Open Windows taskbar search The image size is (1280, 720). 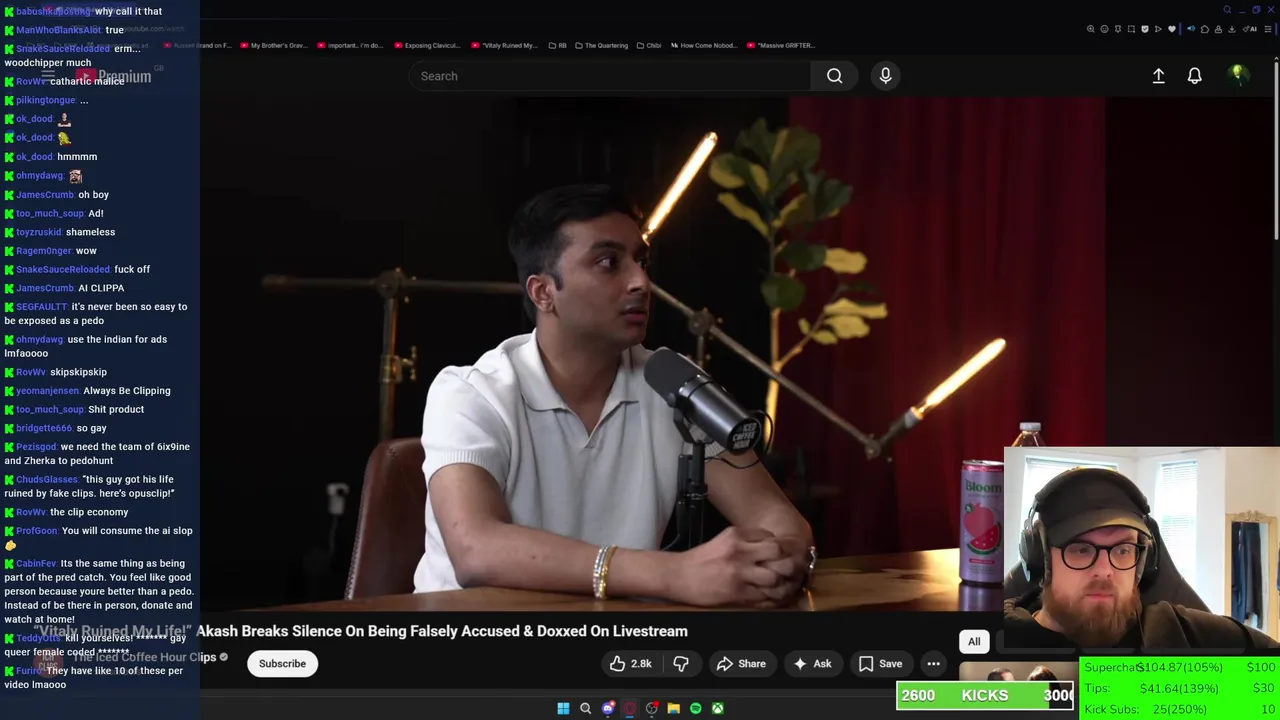click(x=586, y=708)
